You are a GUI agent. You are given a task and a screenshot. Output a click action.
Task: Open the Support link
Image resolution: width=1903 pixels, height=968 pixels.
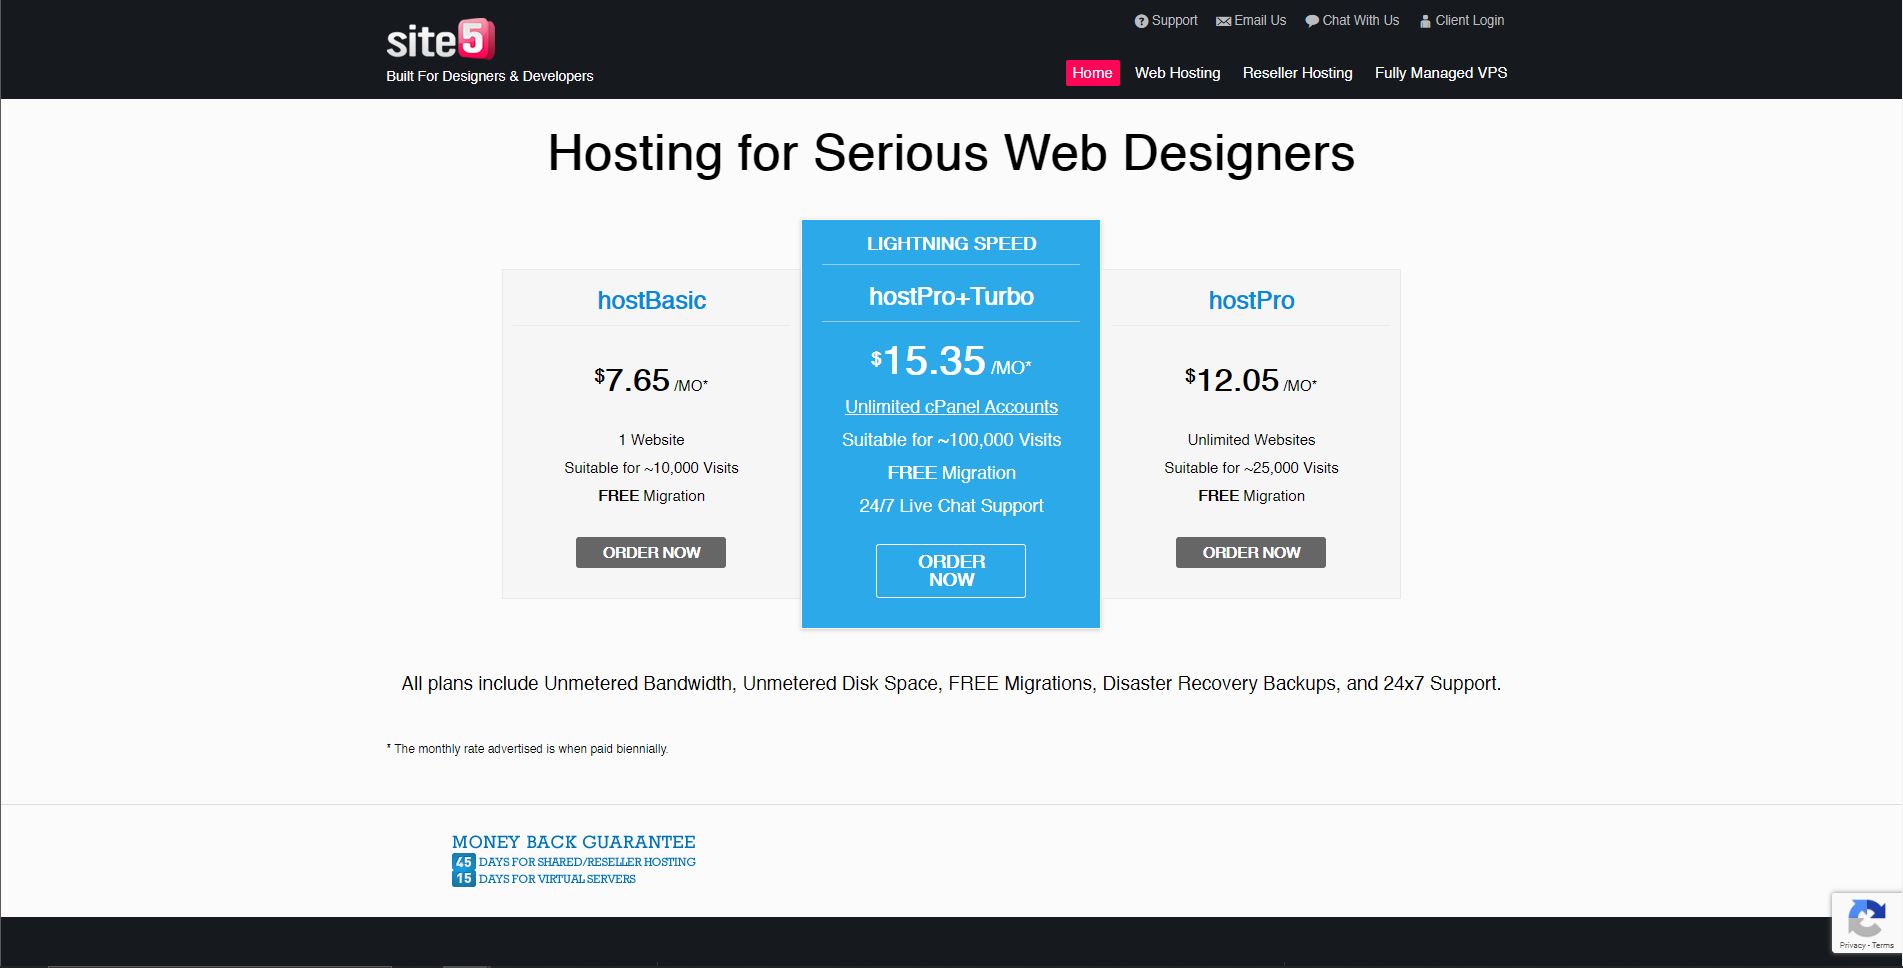point(1174,20)
